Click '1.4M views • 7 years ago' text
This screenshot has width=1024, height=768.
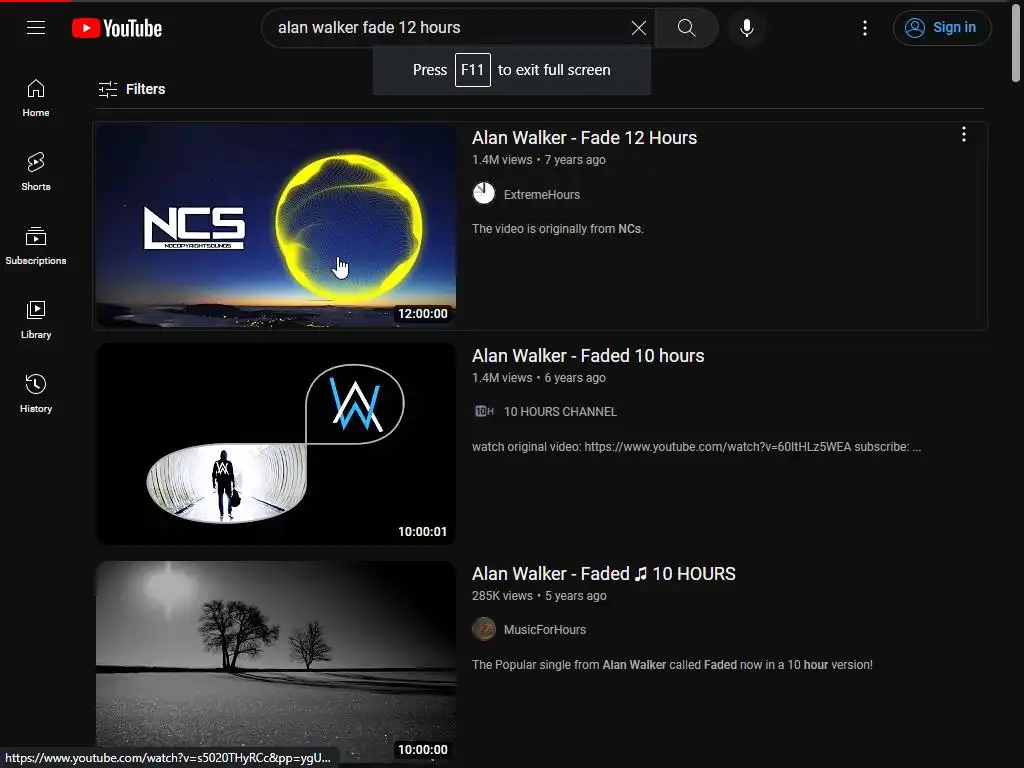point(539,160)
